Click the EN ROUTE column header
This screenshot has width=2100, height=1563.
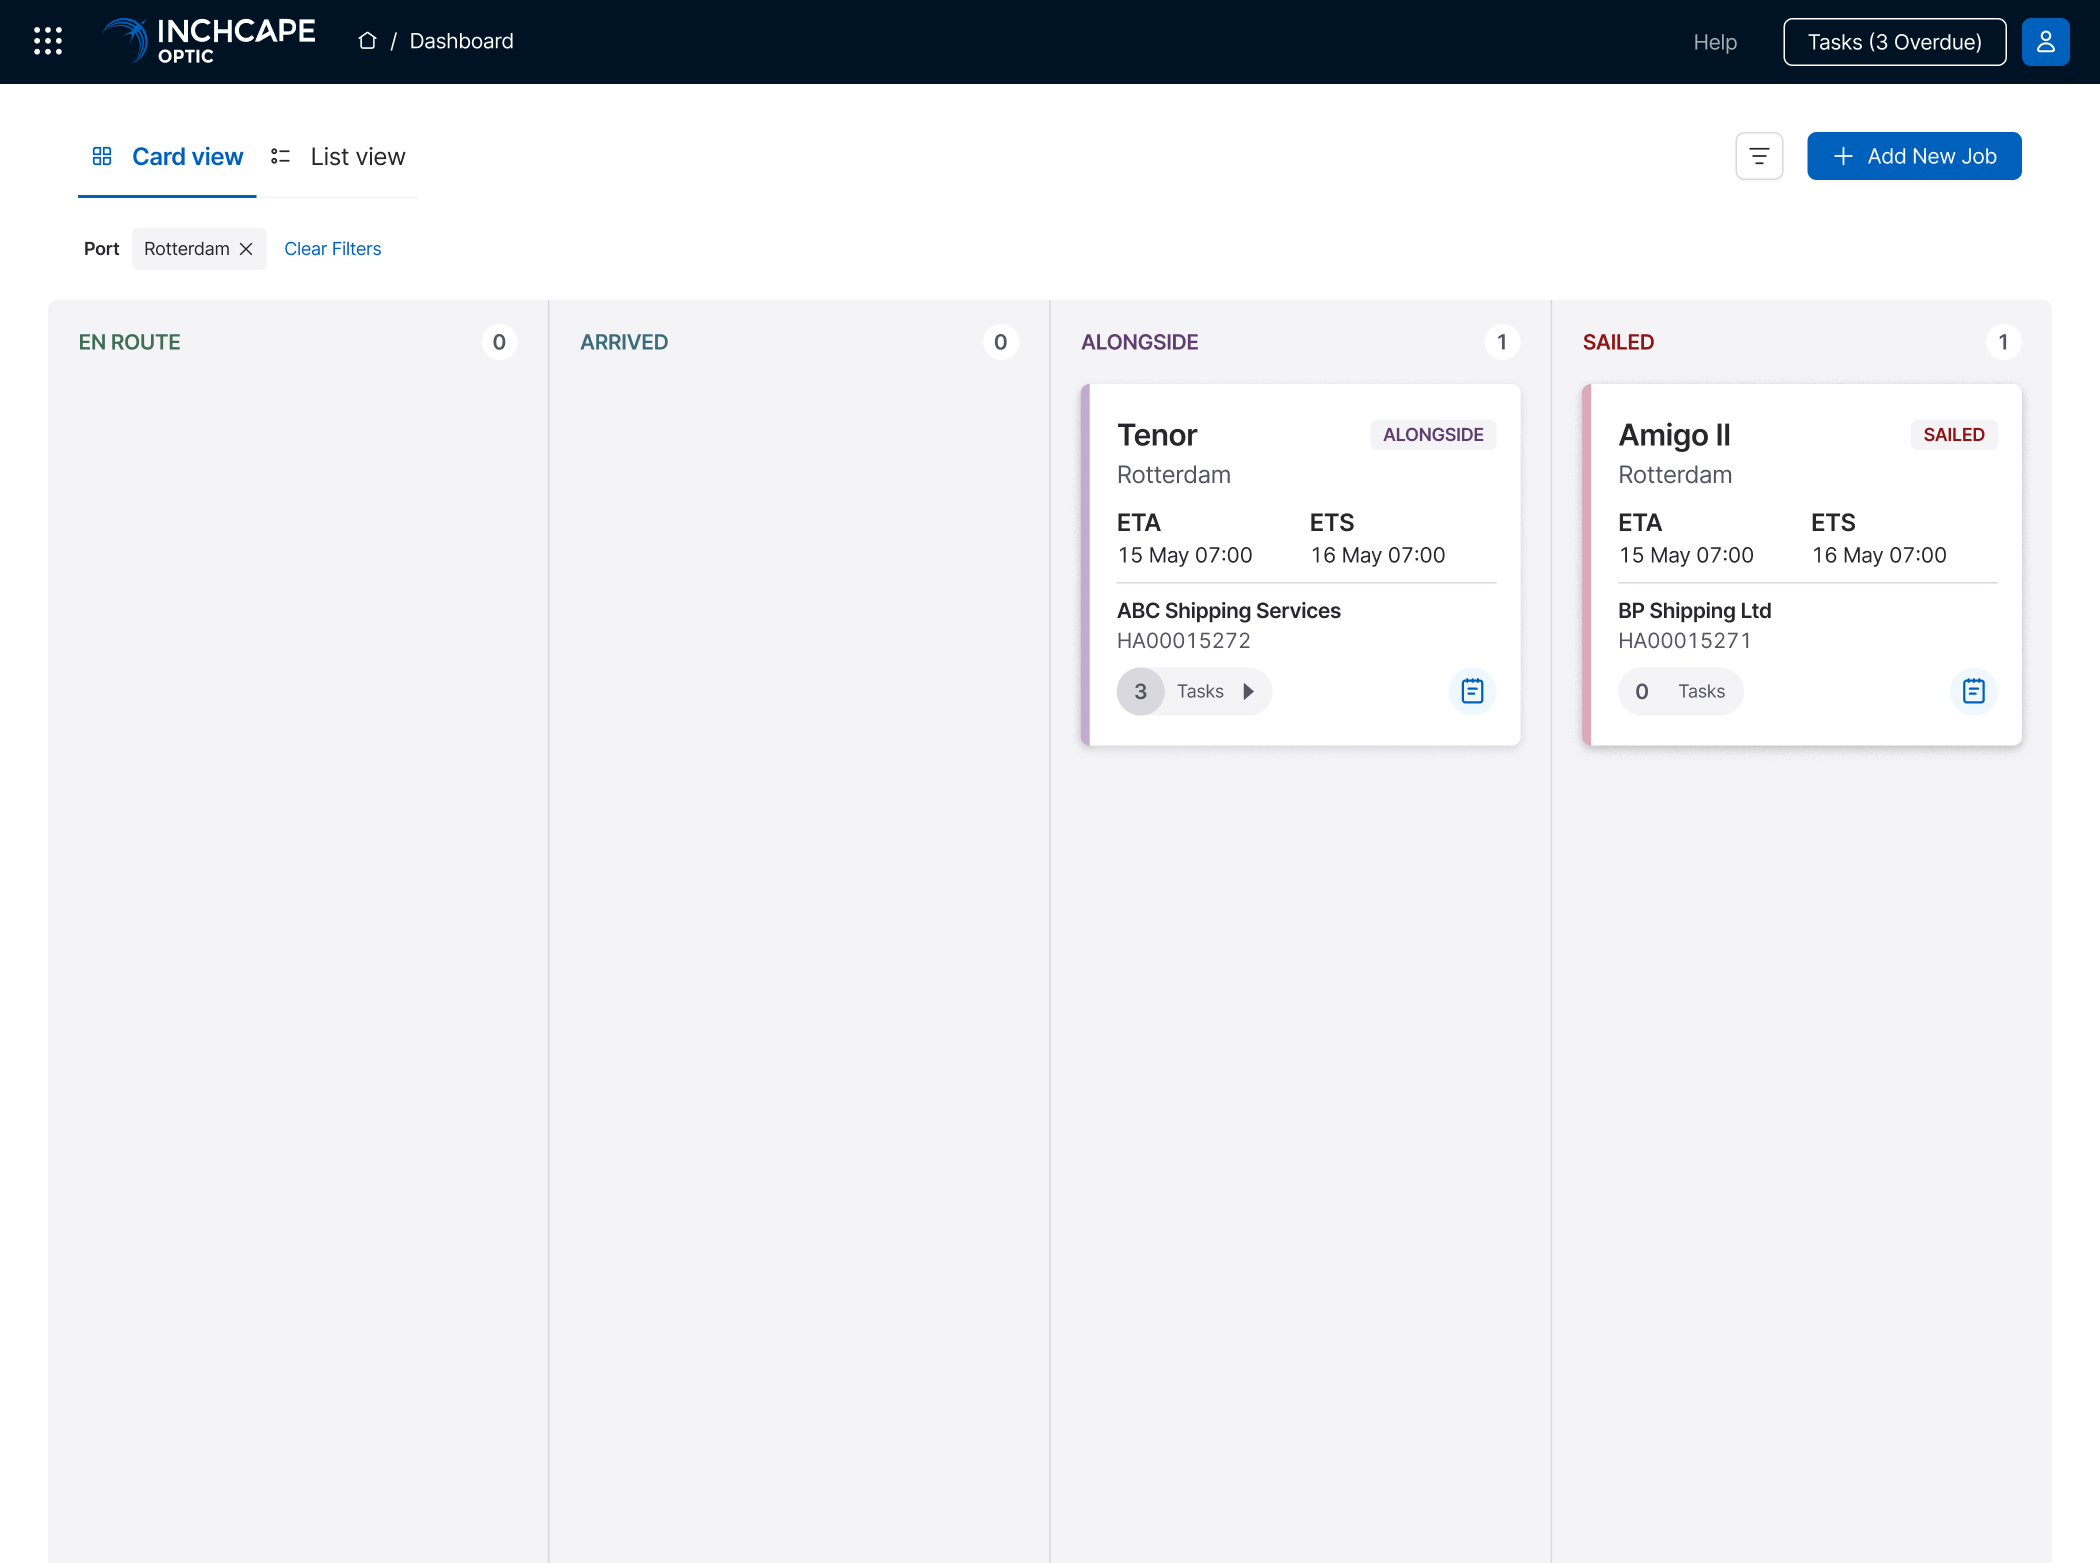[130, 342]
